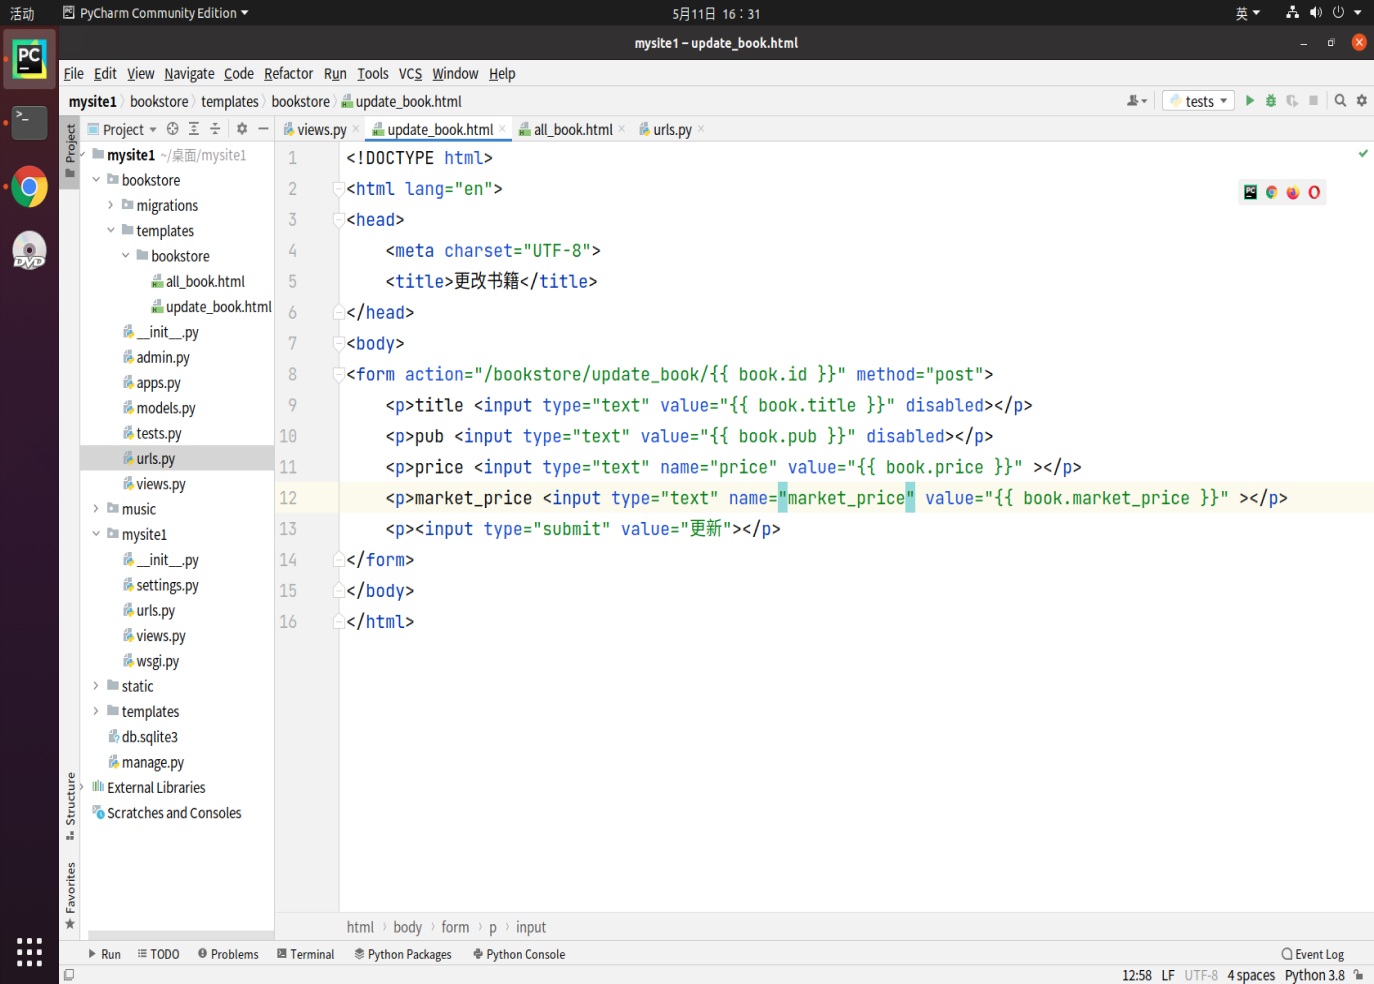The image size is (1374, 984).
Task: Click the 12:58 line:column indicator
Action: click(1136, 975)
